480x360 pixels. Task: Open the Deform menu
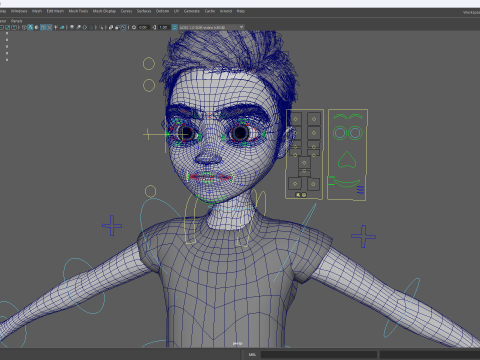(x=162, y=11)
